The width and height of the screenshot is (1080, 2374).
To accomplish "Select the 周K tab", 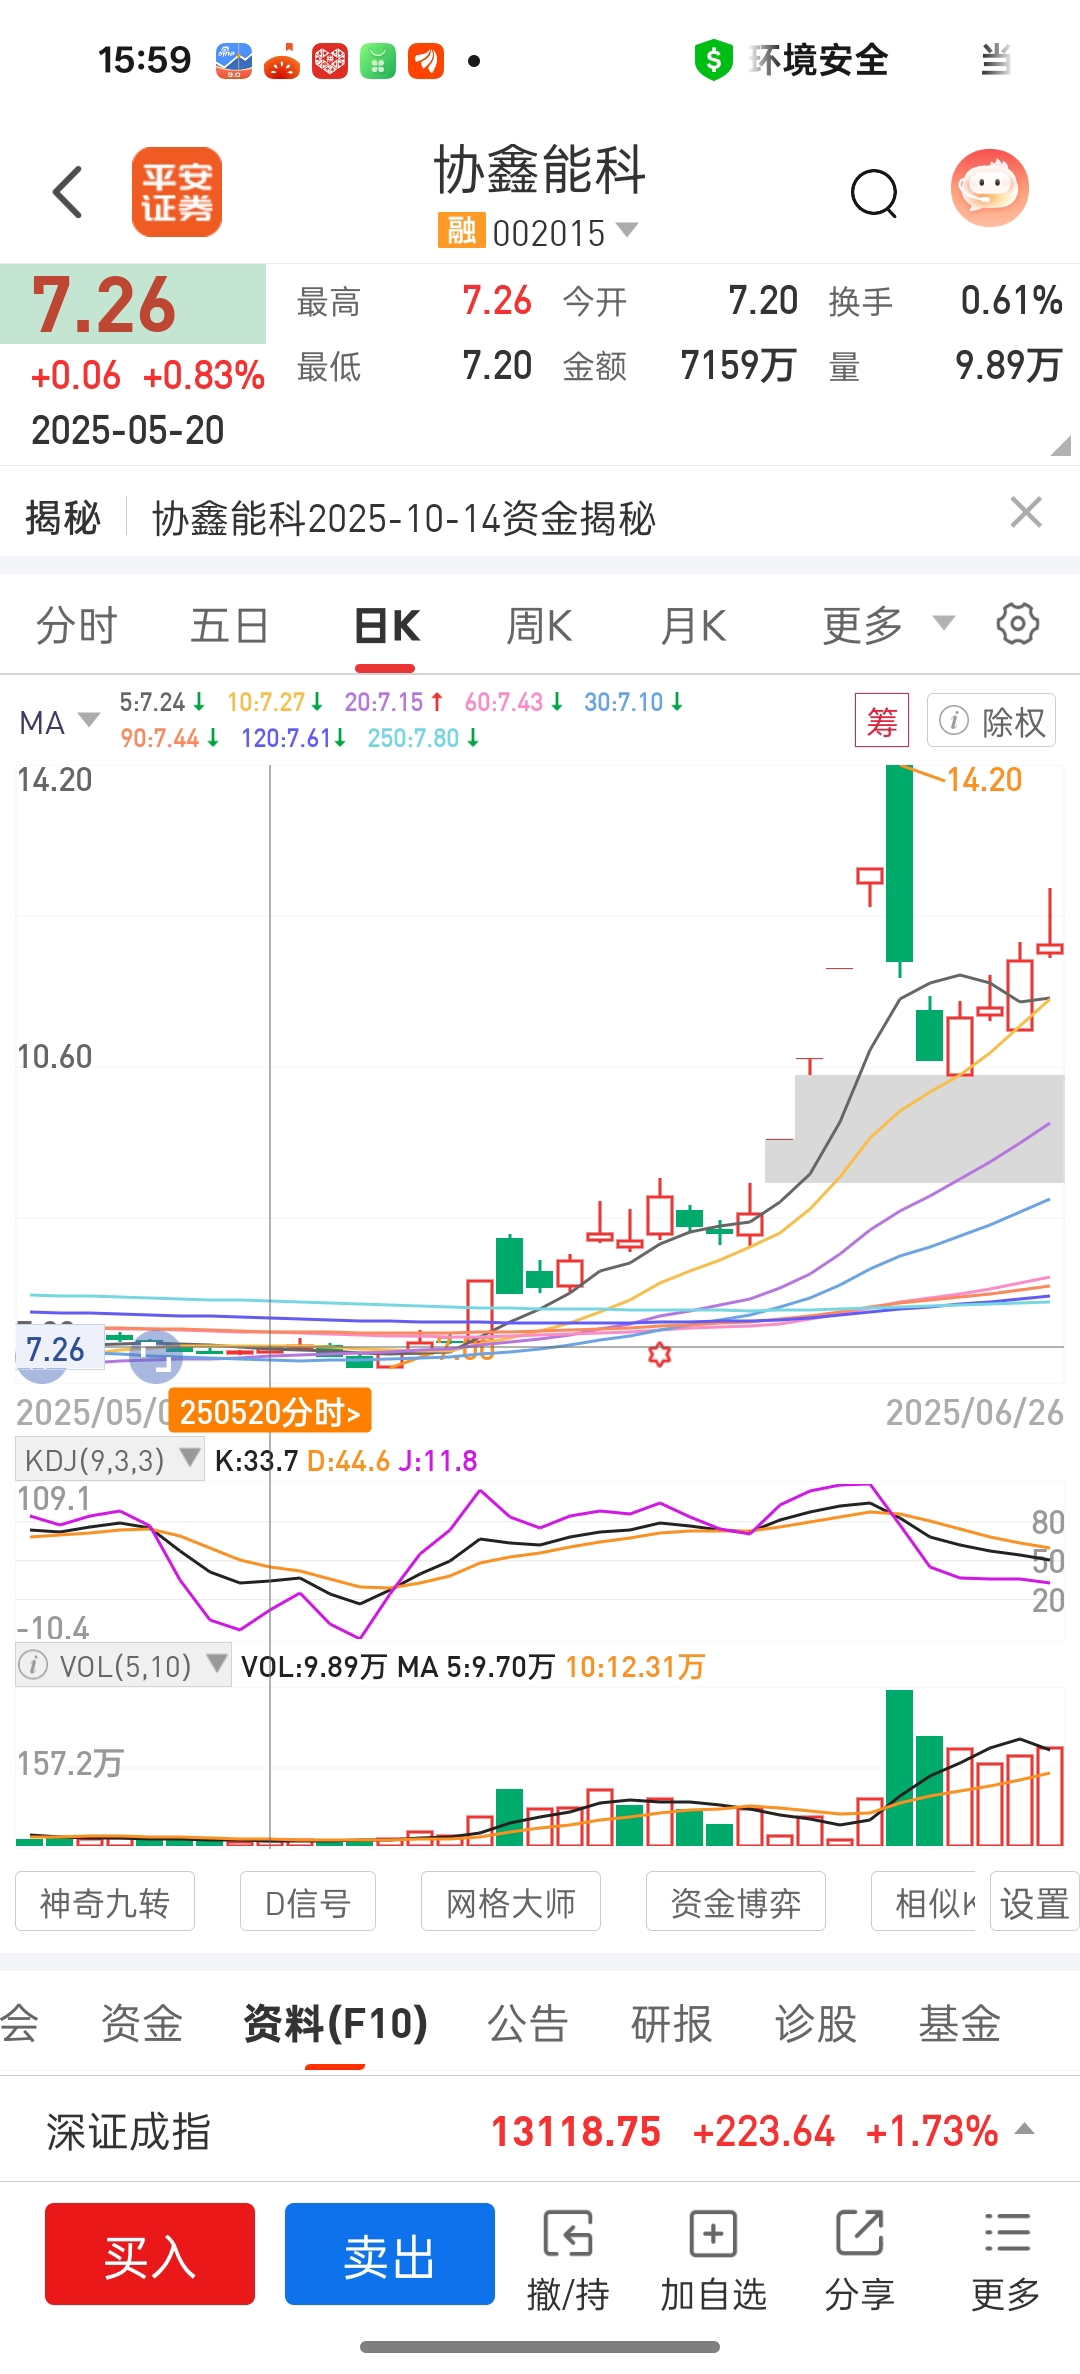I will point(539,626).
